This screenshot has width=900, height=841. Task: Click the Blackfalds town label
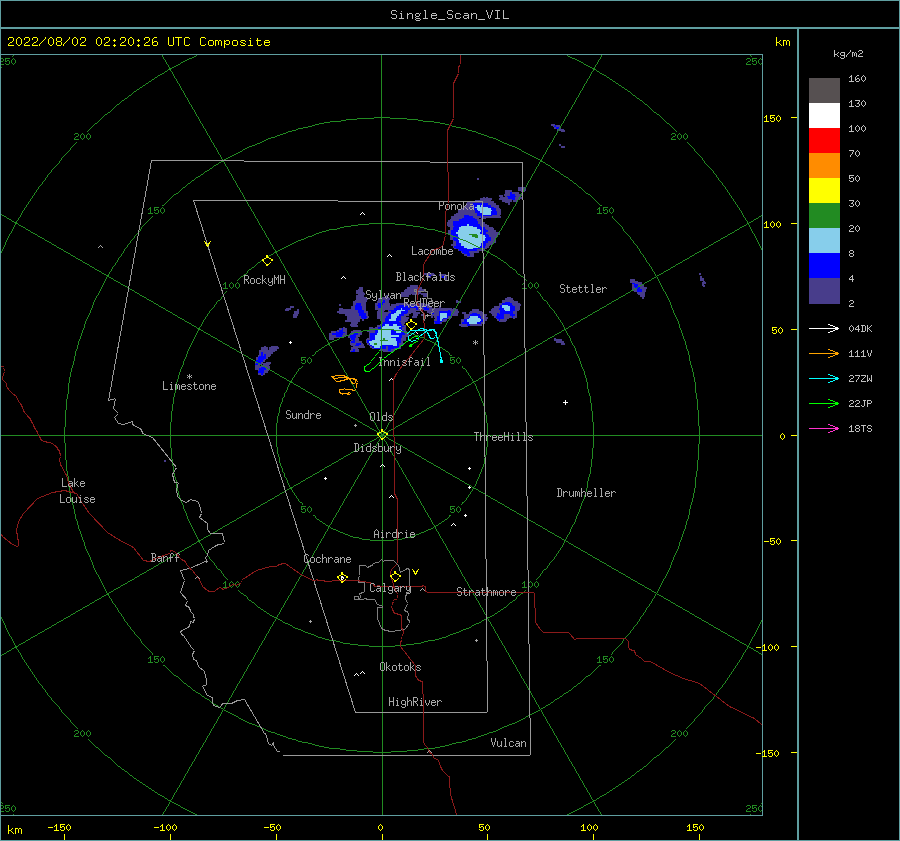point(425,277)
